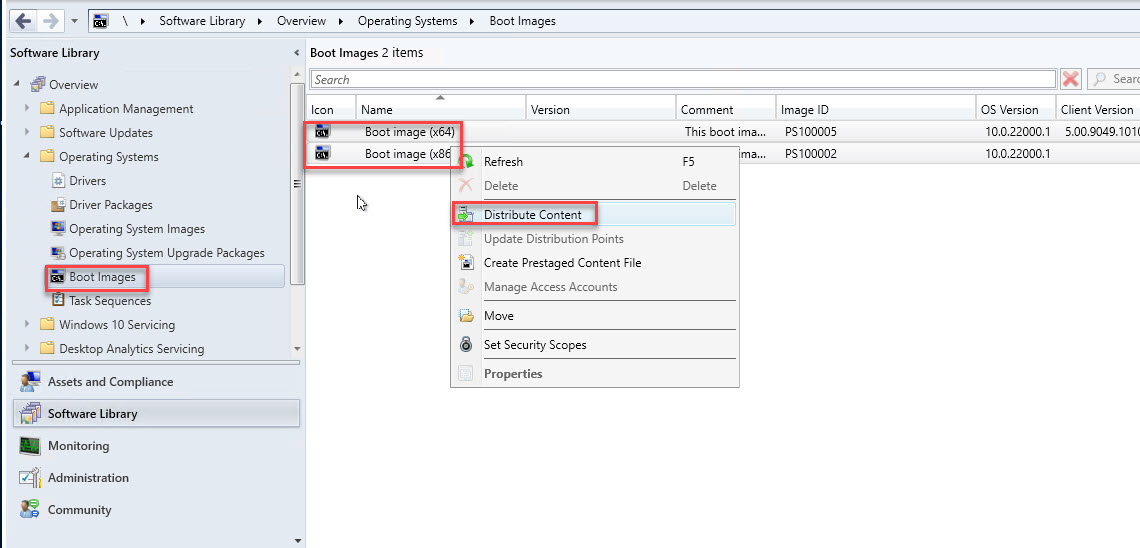Click the Administration workspace icon
This screenshot has width=1140, height=548.
[30, 478]
